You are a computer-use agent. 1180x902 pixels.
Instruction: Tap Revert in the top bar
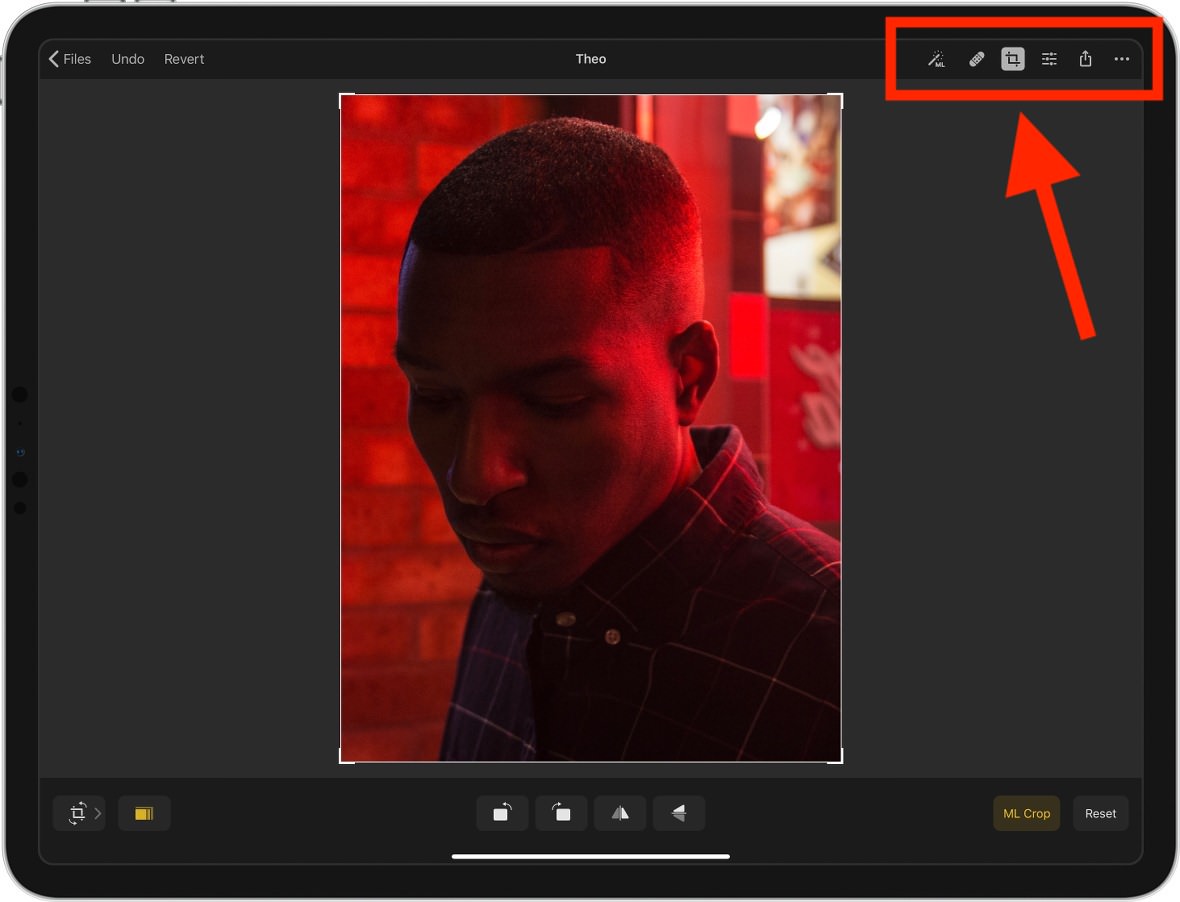[184, 60]
